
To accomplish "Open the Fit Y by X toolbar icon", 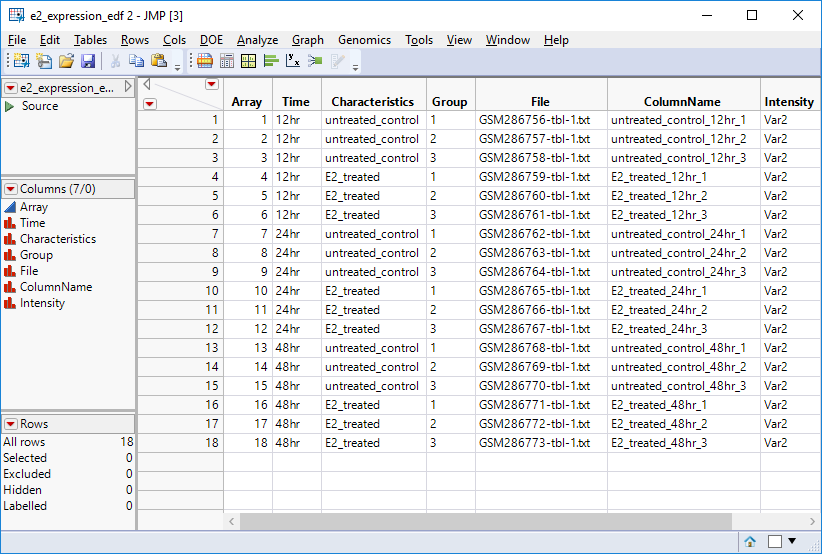I will click(x=293, y=61).
